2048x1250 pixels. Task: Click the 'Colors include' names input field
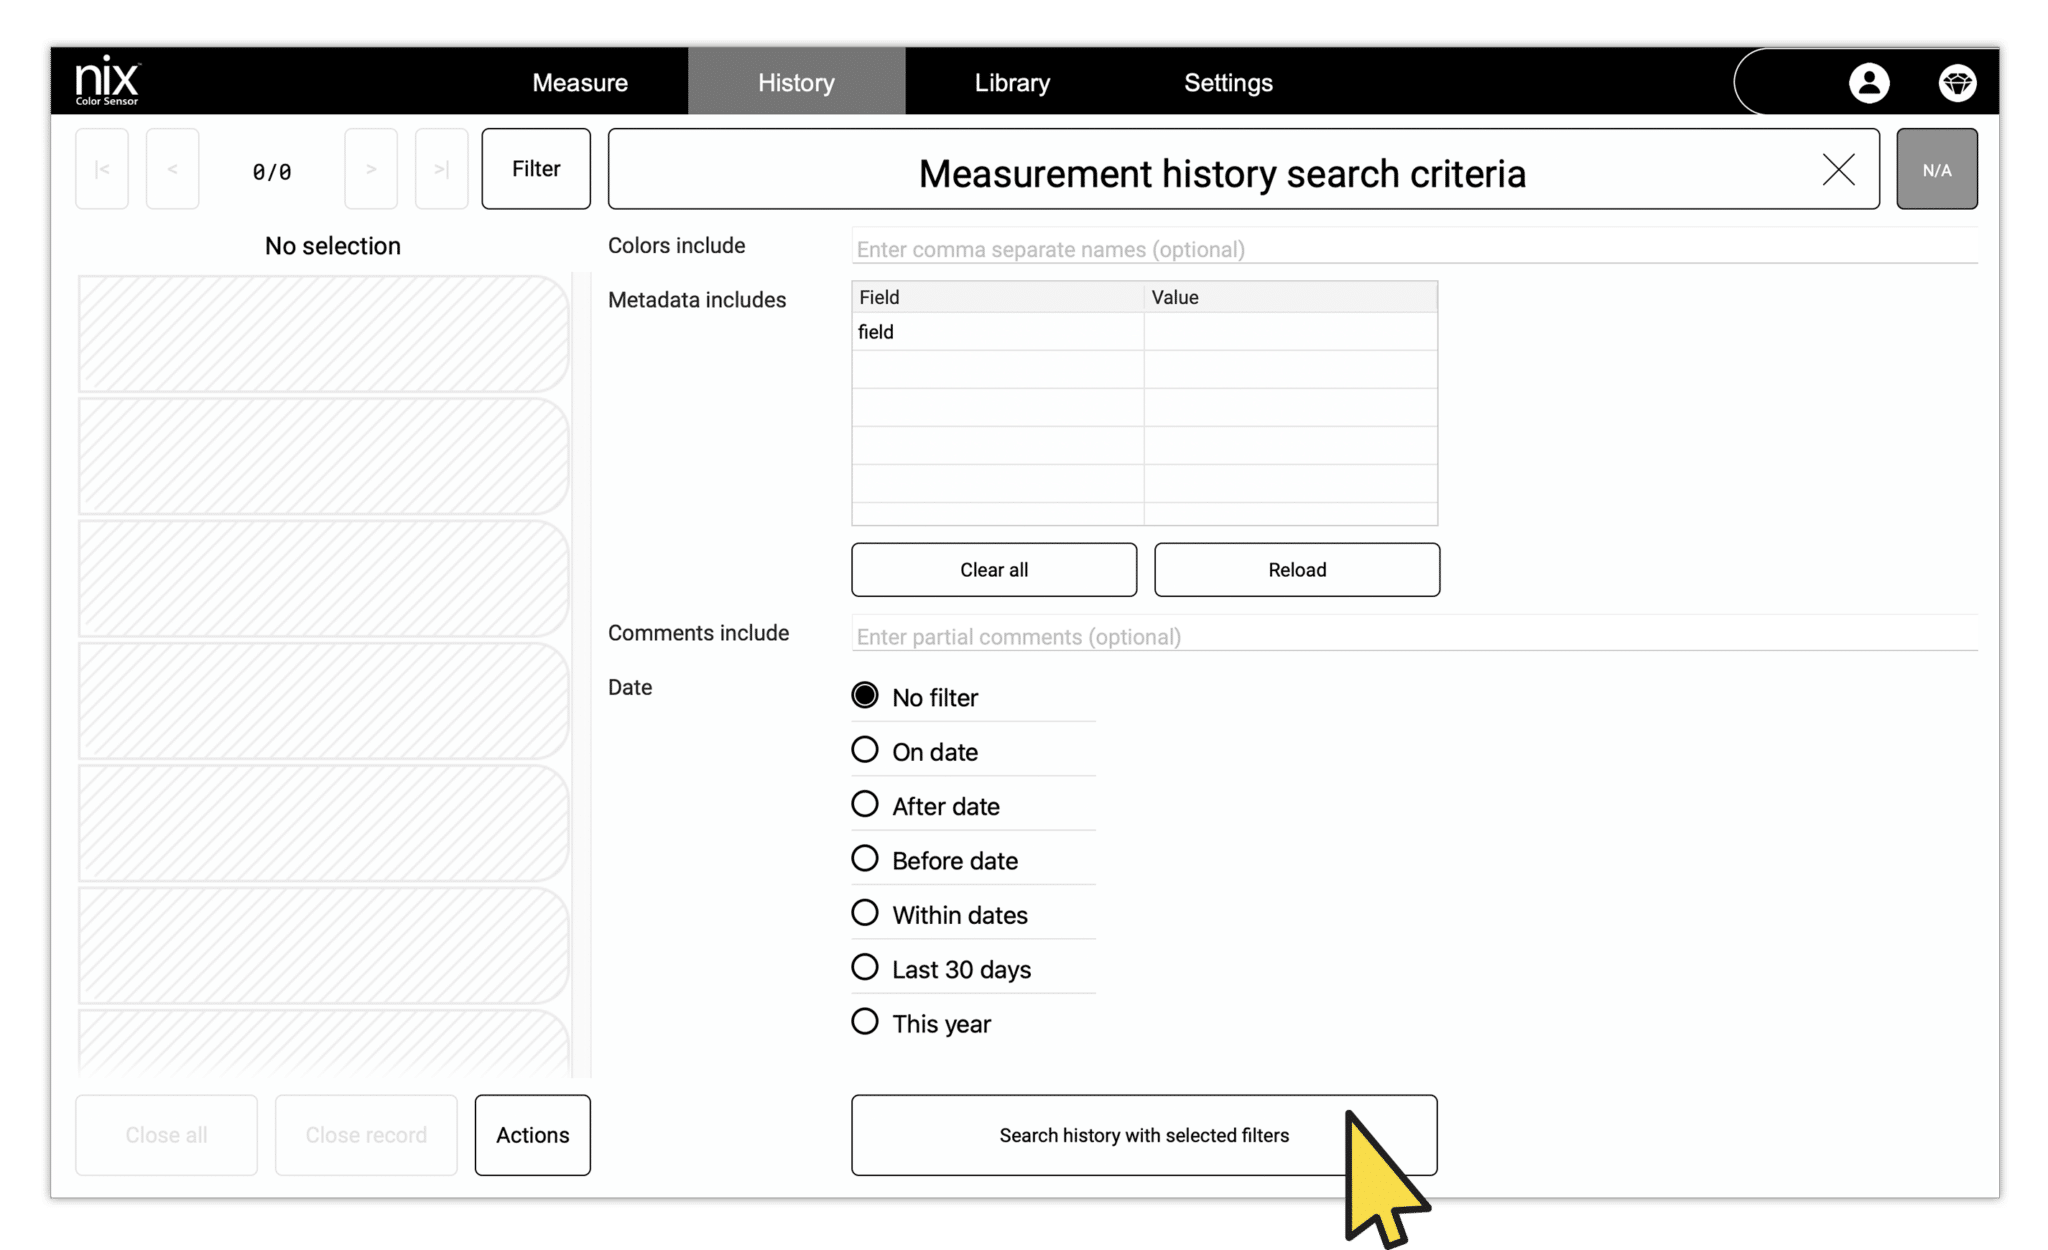1413,249
